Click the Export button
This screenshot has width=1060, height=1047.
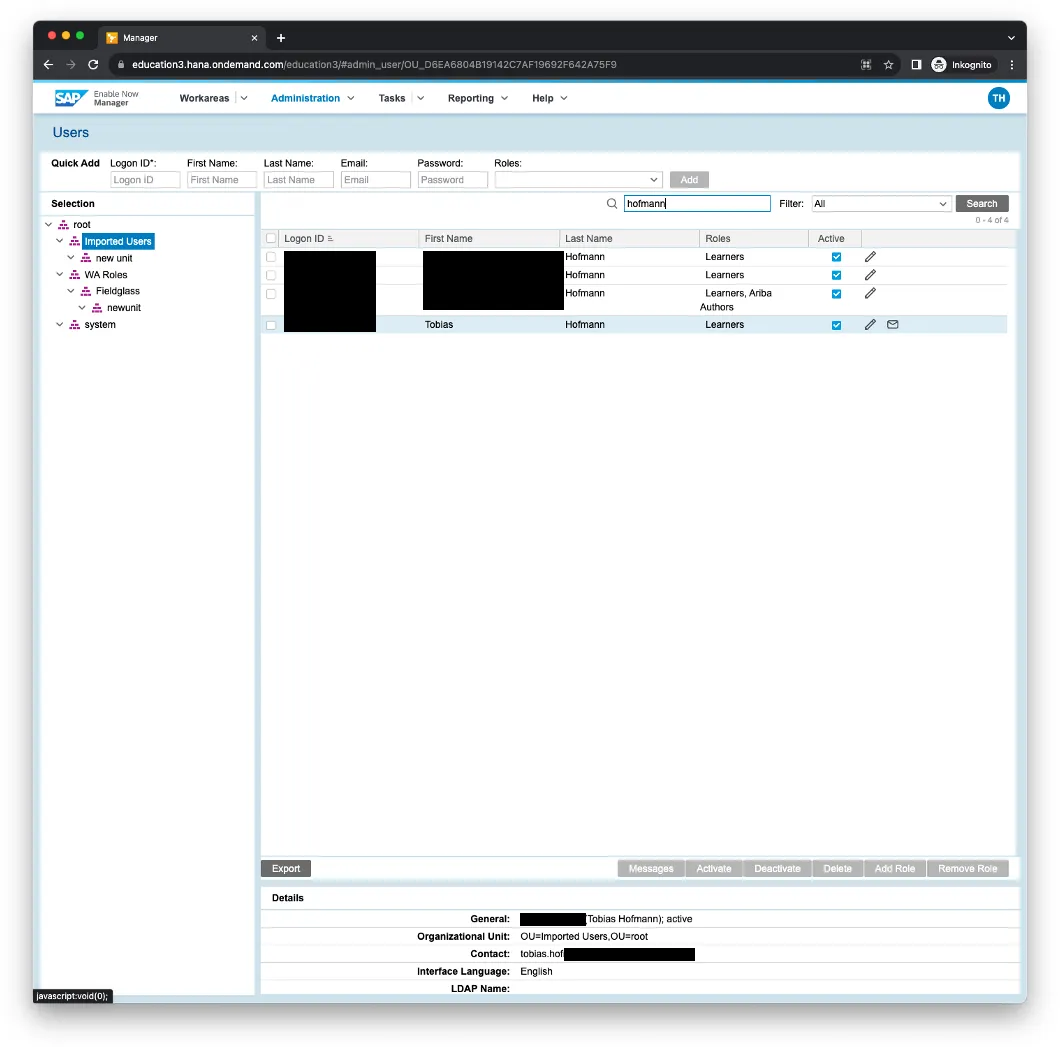click(x=286, y=868)
